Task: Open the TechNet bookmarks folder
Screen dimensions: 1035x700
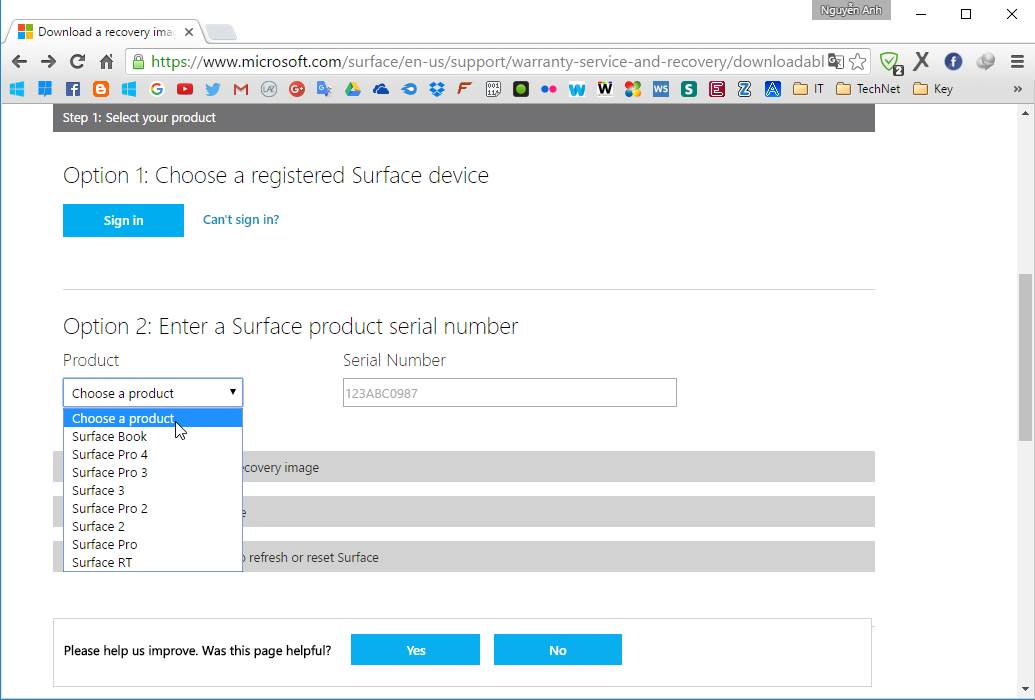Action: (868, 89)
